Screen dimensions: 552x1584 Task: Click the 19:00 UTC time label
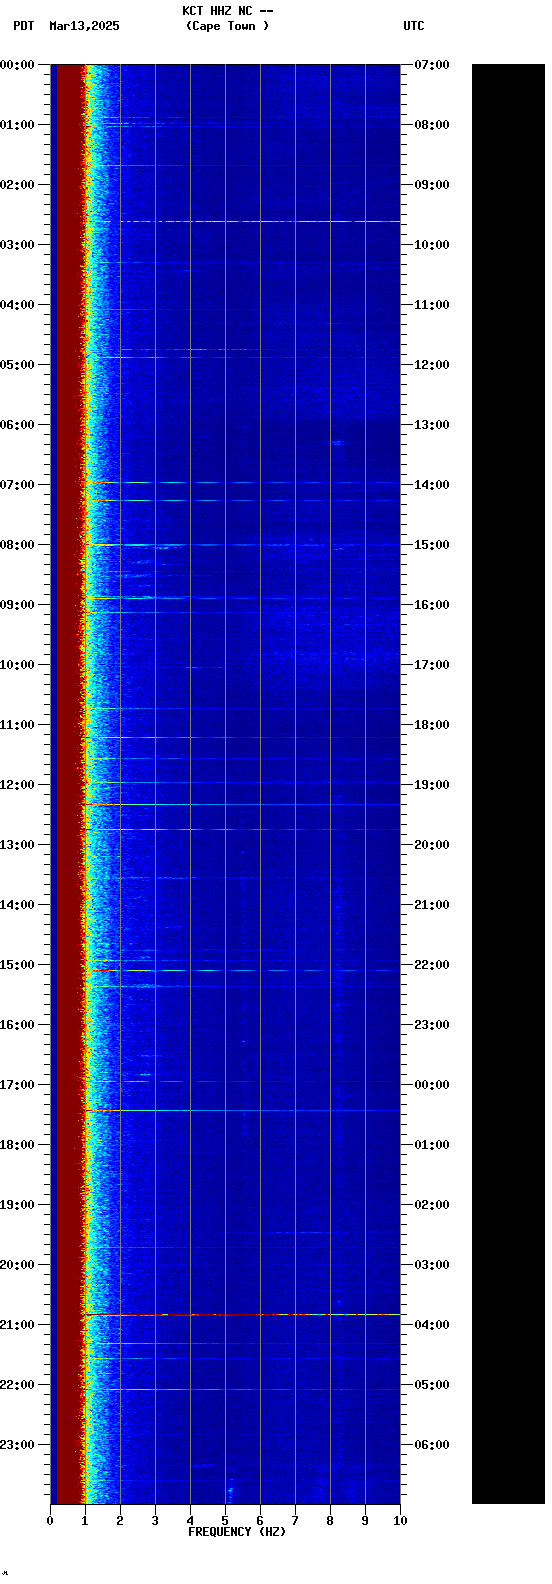coord(432,785)
